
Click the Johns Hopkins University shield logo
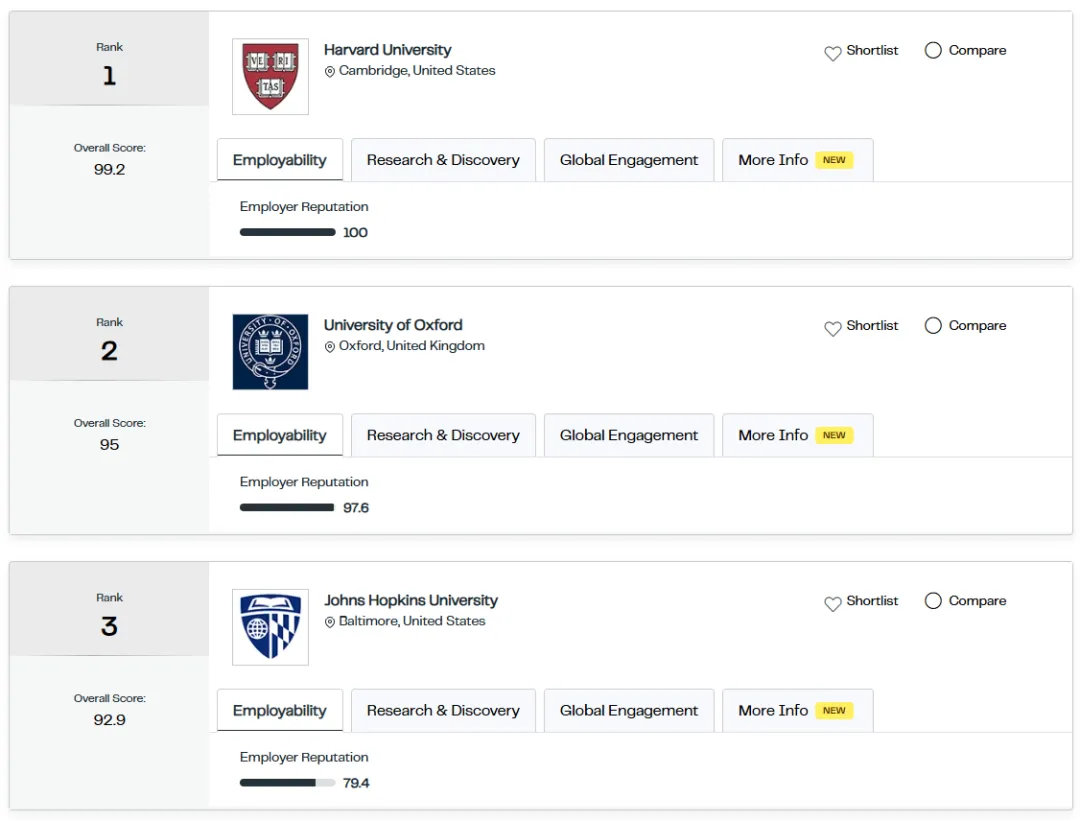click(270, 627)
